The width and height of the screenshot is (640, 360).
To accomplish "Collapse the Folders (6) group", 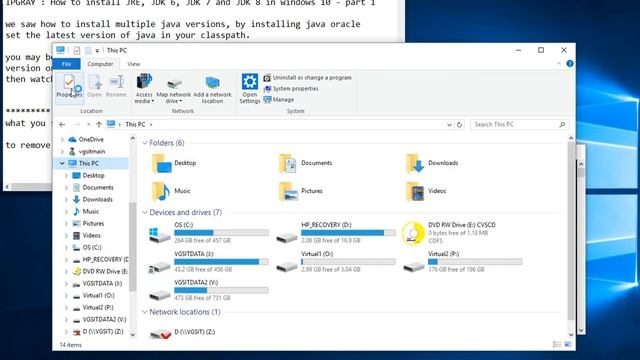I will [144, 143].
